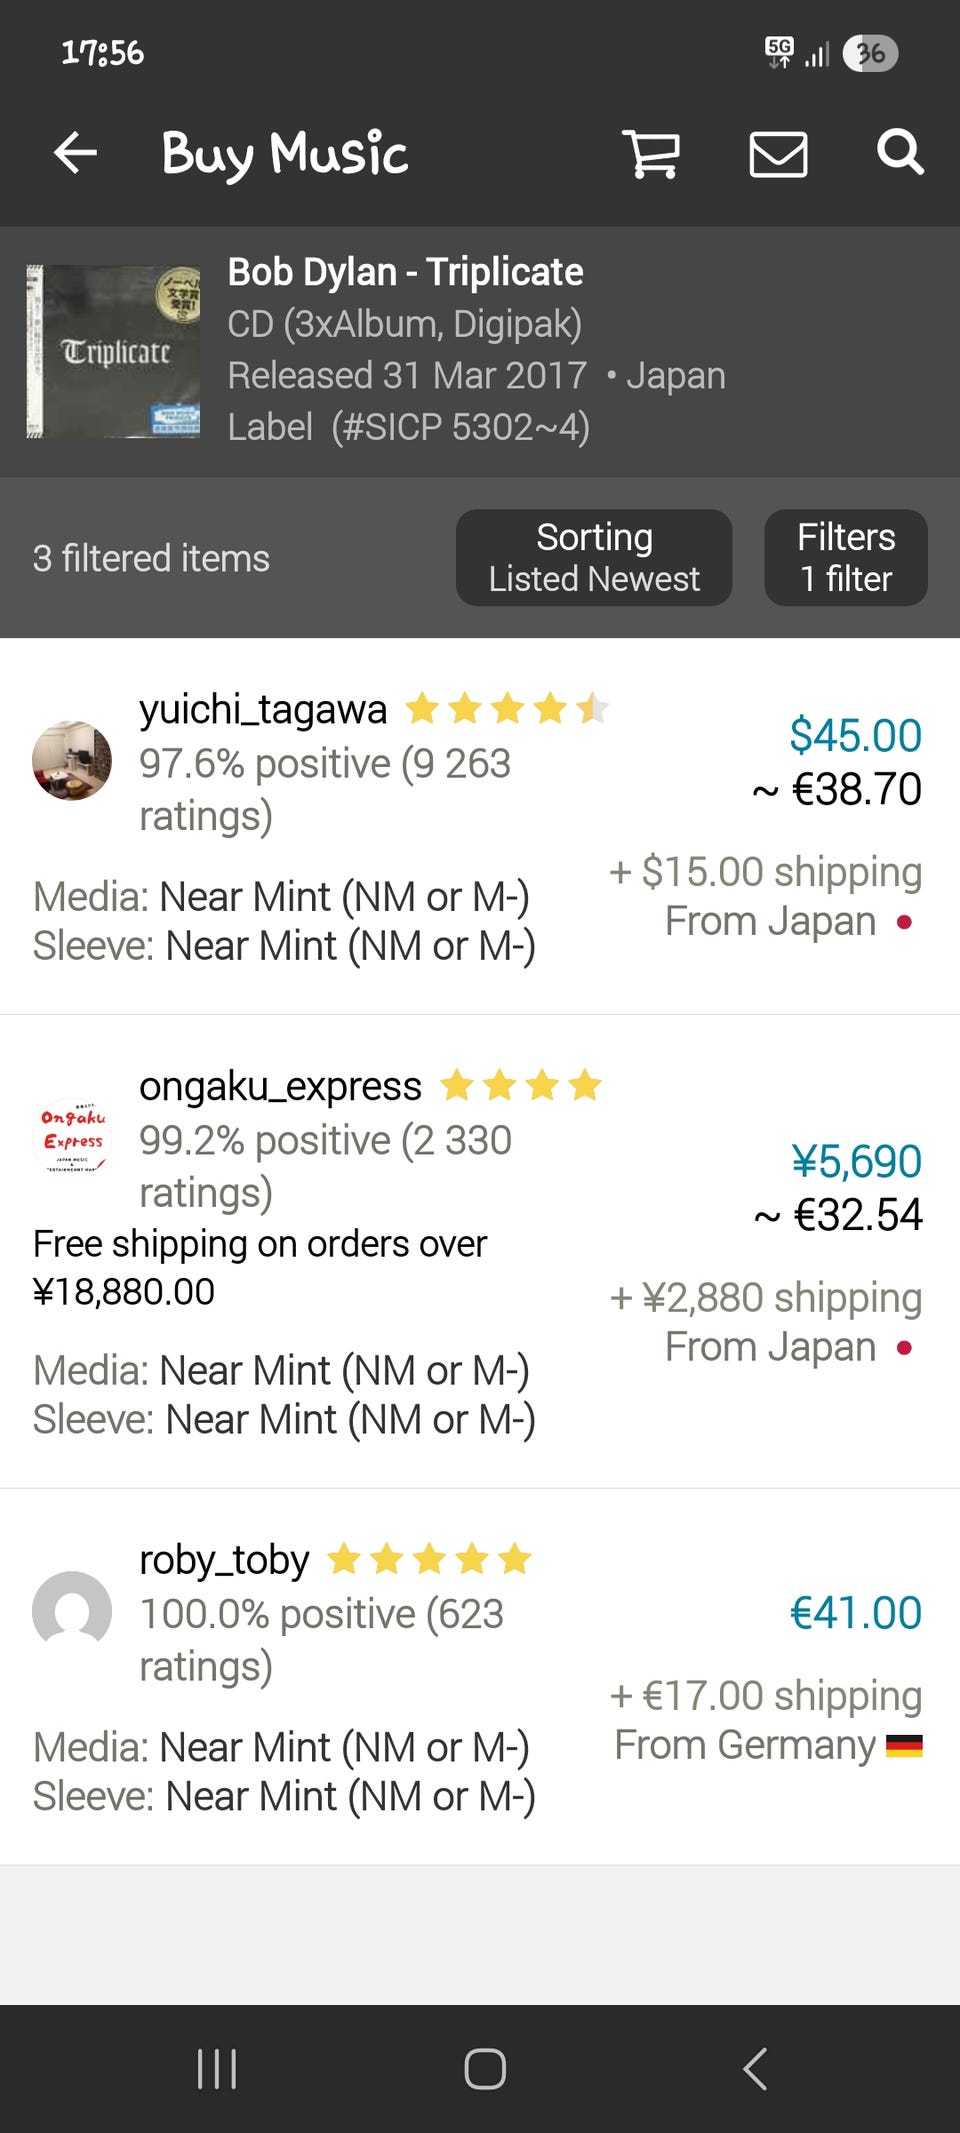This screenshot has width=960, height=2133.
Task: Open the shopping cart
Action: tap(651, 154)
